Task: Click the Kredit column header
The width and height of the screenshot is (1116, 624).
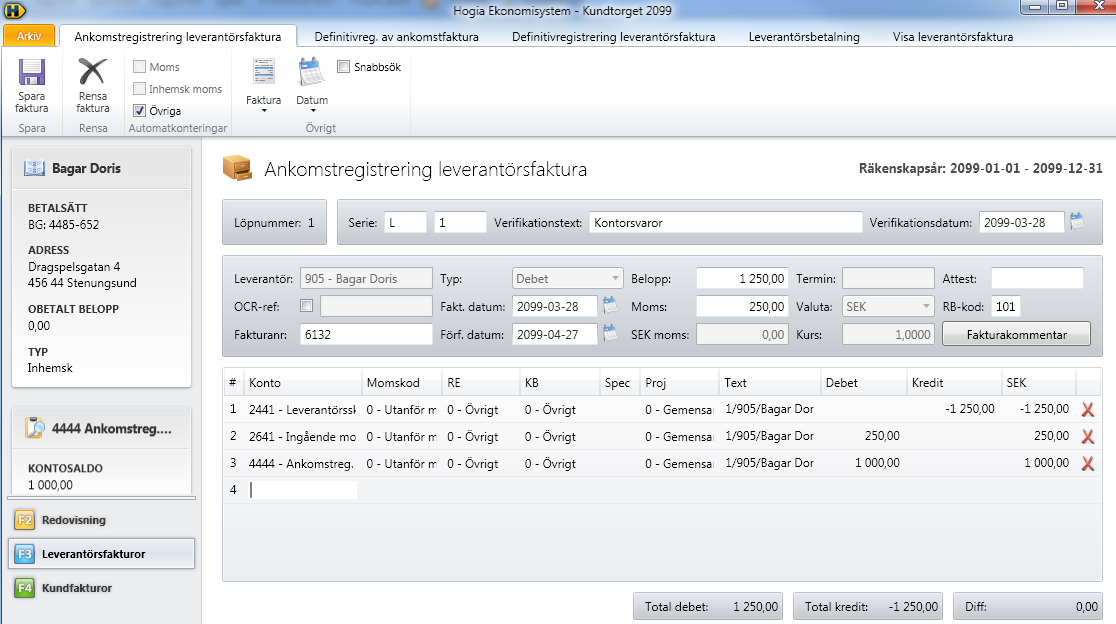Action: (954, 383)
